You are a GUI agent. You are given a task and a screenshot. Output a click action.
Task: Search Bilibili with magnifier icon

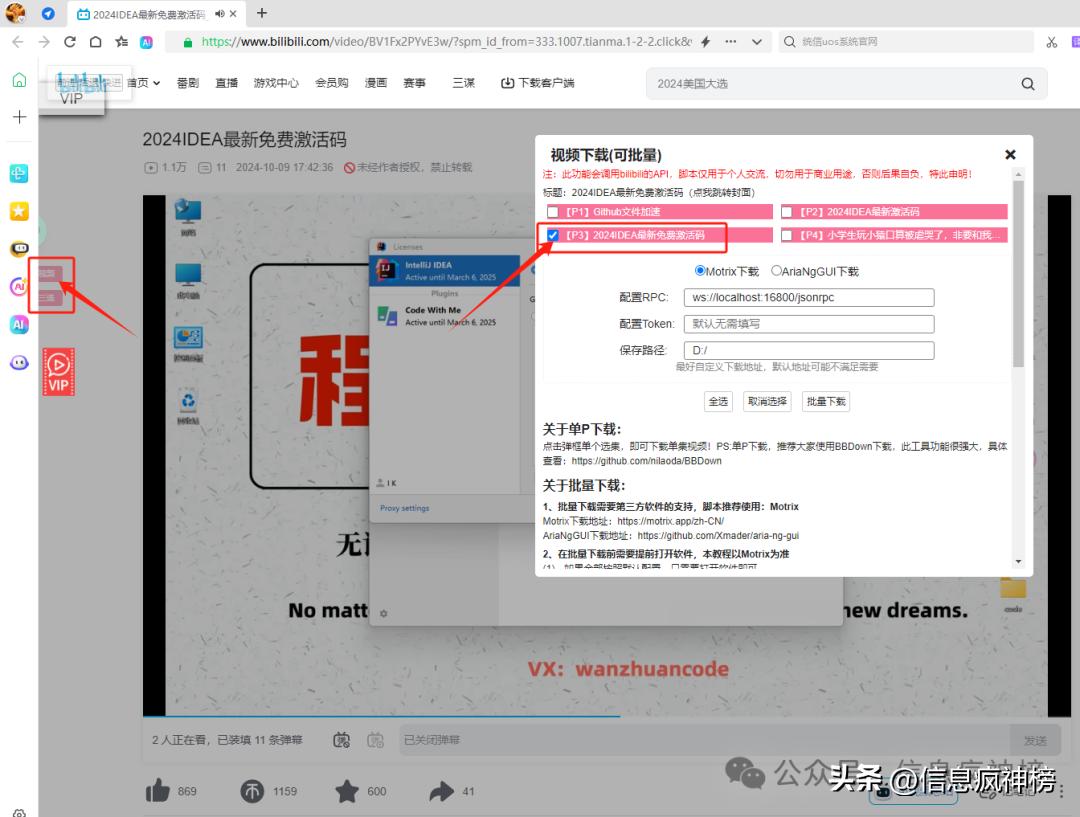tap(1028, 83)
